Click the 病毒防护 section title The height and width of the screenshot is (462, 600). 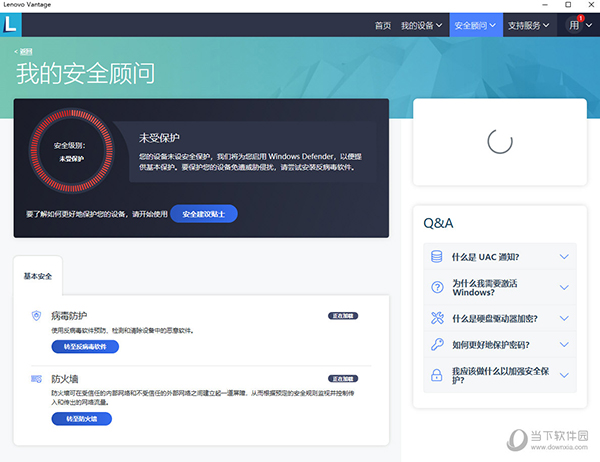click(x=69, y=316)
